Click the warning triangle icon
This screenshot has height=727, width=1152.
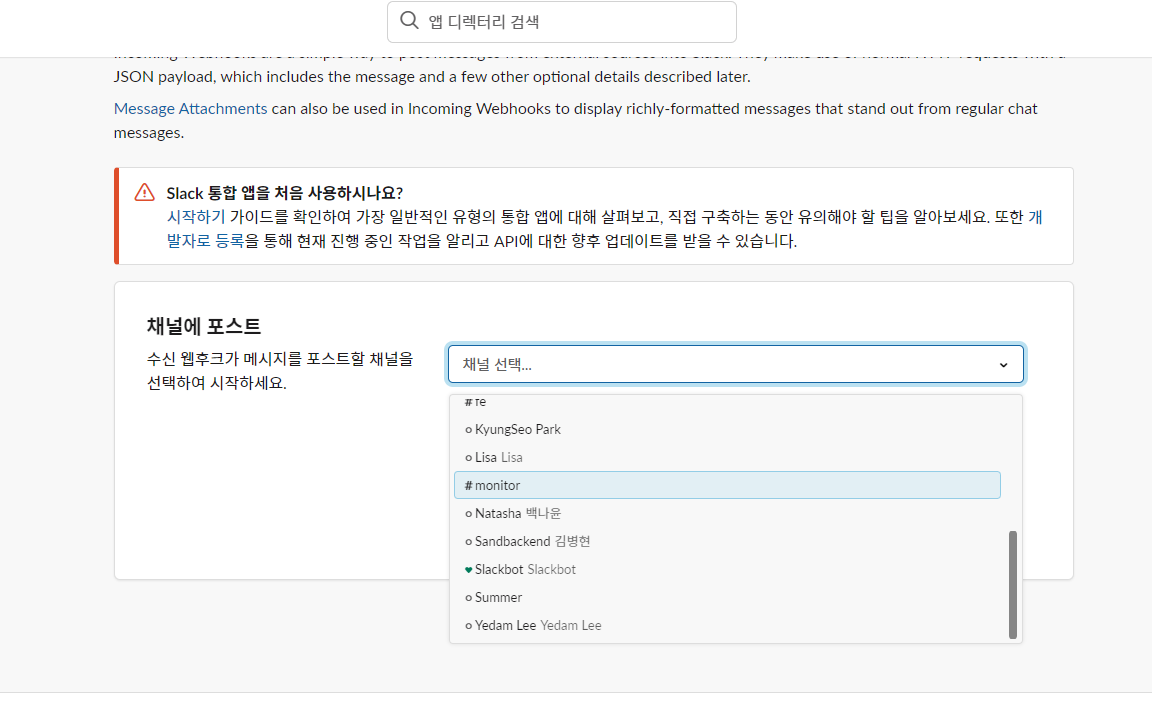tap(145, 192)
